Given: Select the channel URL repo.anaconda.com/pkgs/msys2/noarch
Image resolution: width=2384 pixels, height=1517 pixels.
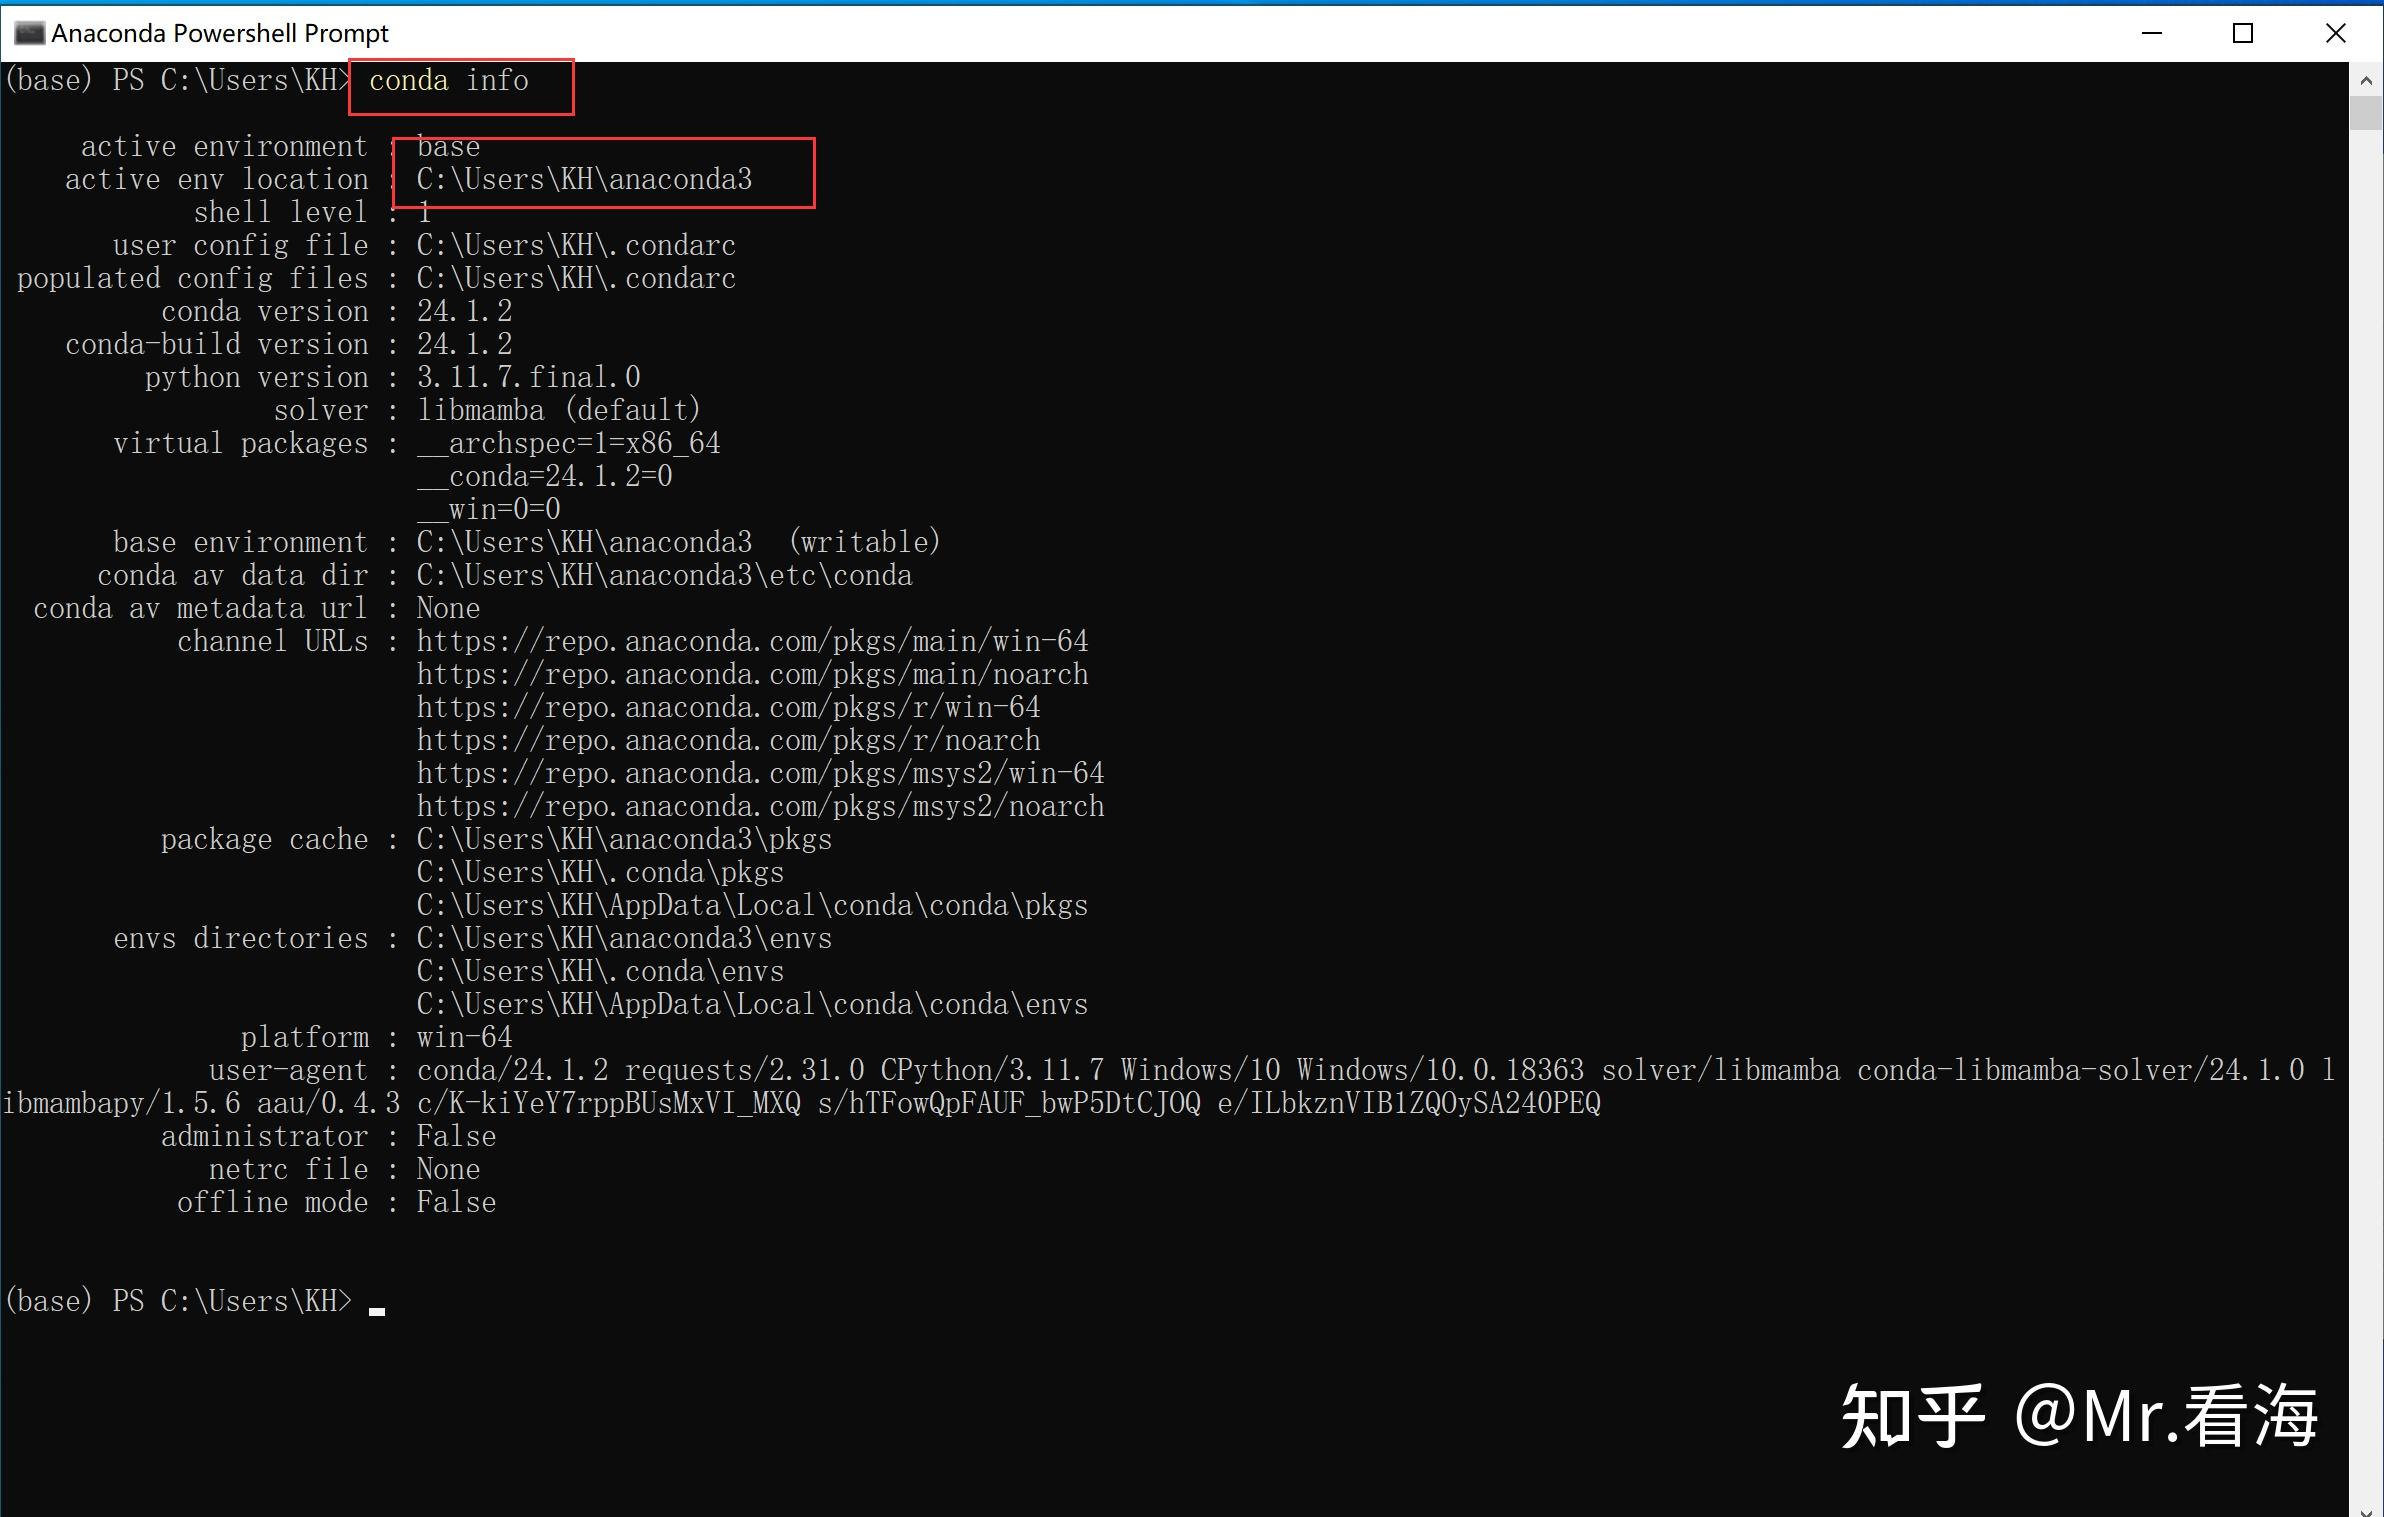Looking at the screenshot, I should click(760, 806).
